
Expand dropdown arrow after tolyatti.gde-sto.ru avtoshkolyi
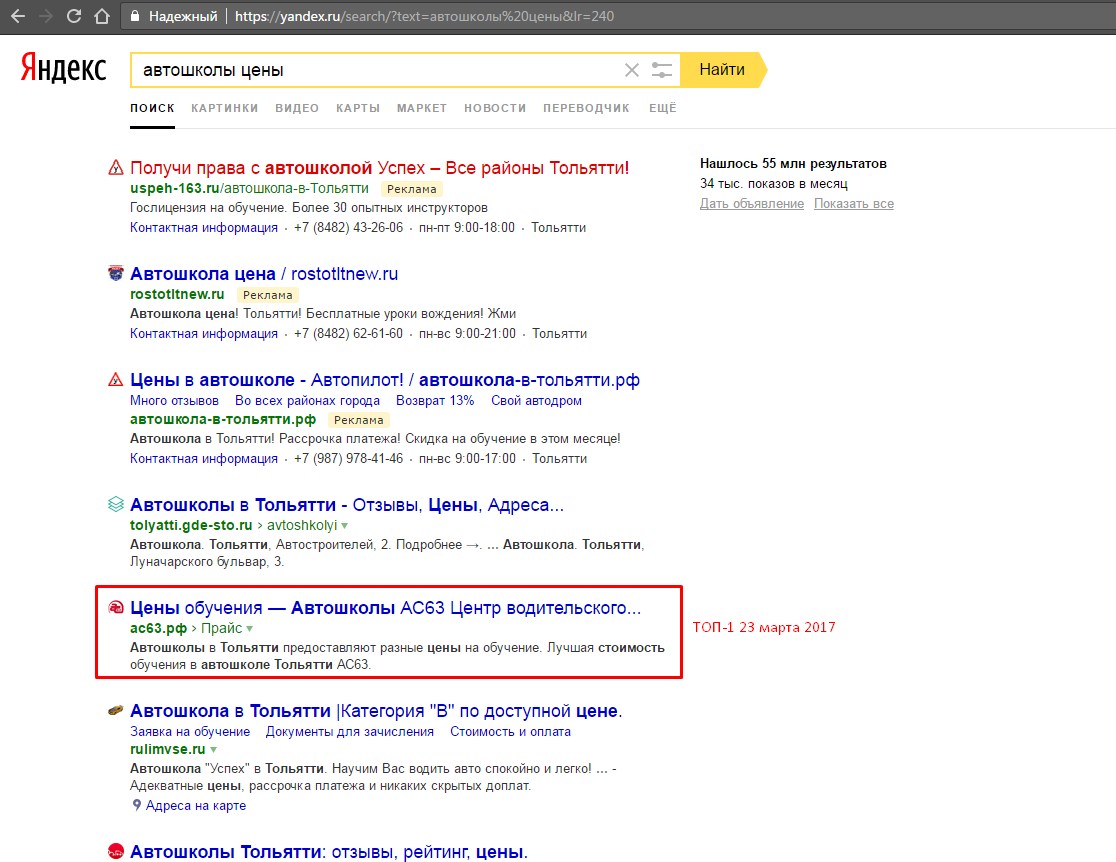(x=344, y=526)
